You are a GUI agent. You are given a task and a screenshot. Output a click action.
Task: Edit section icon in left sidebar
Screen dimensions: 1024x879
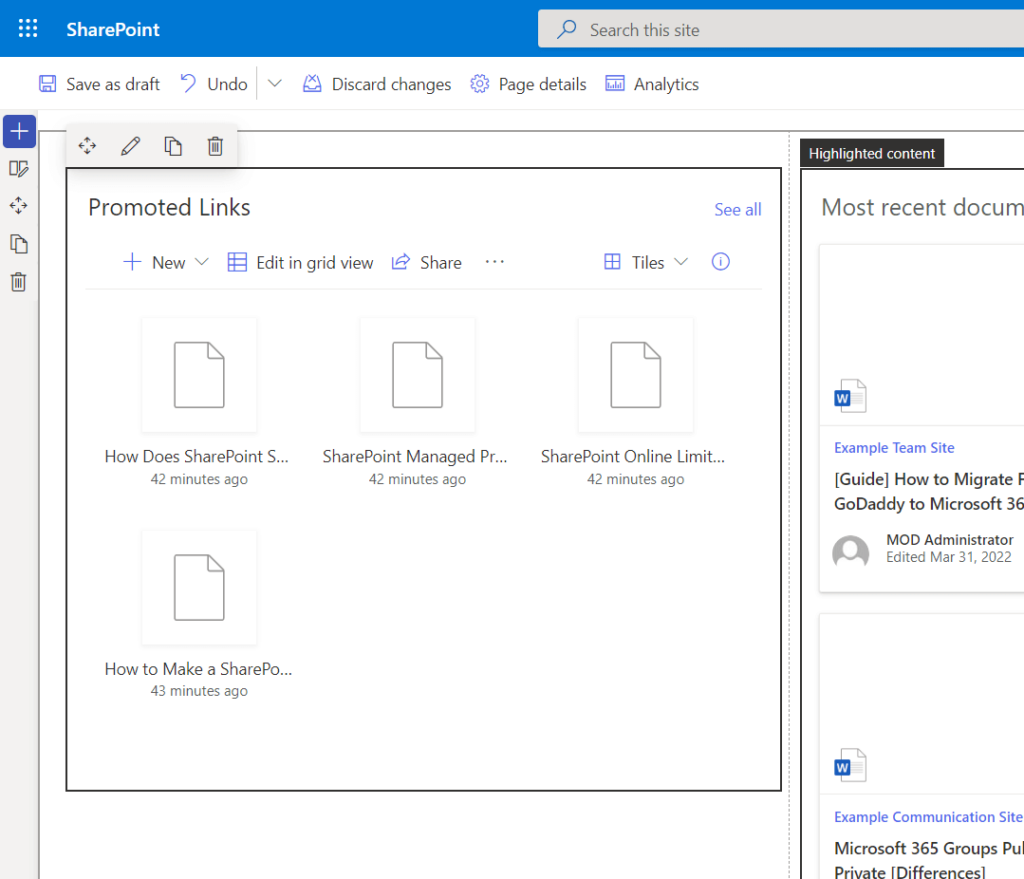point(19,168)
